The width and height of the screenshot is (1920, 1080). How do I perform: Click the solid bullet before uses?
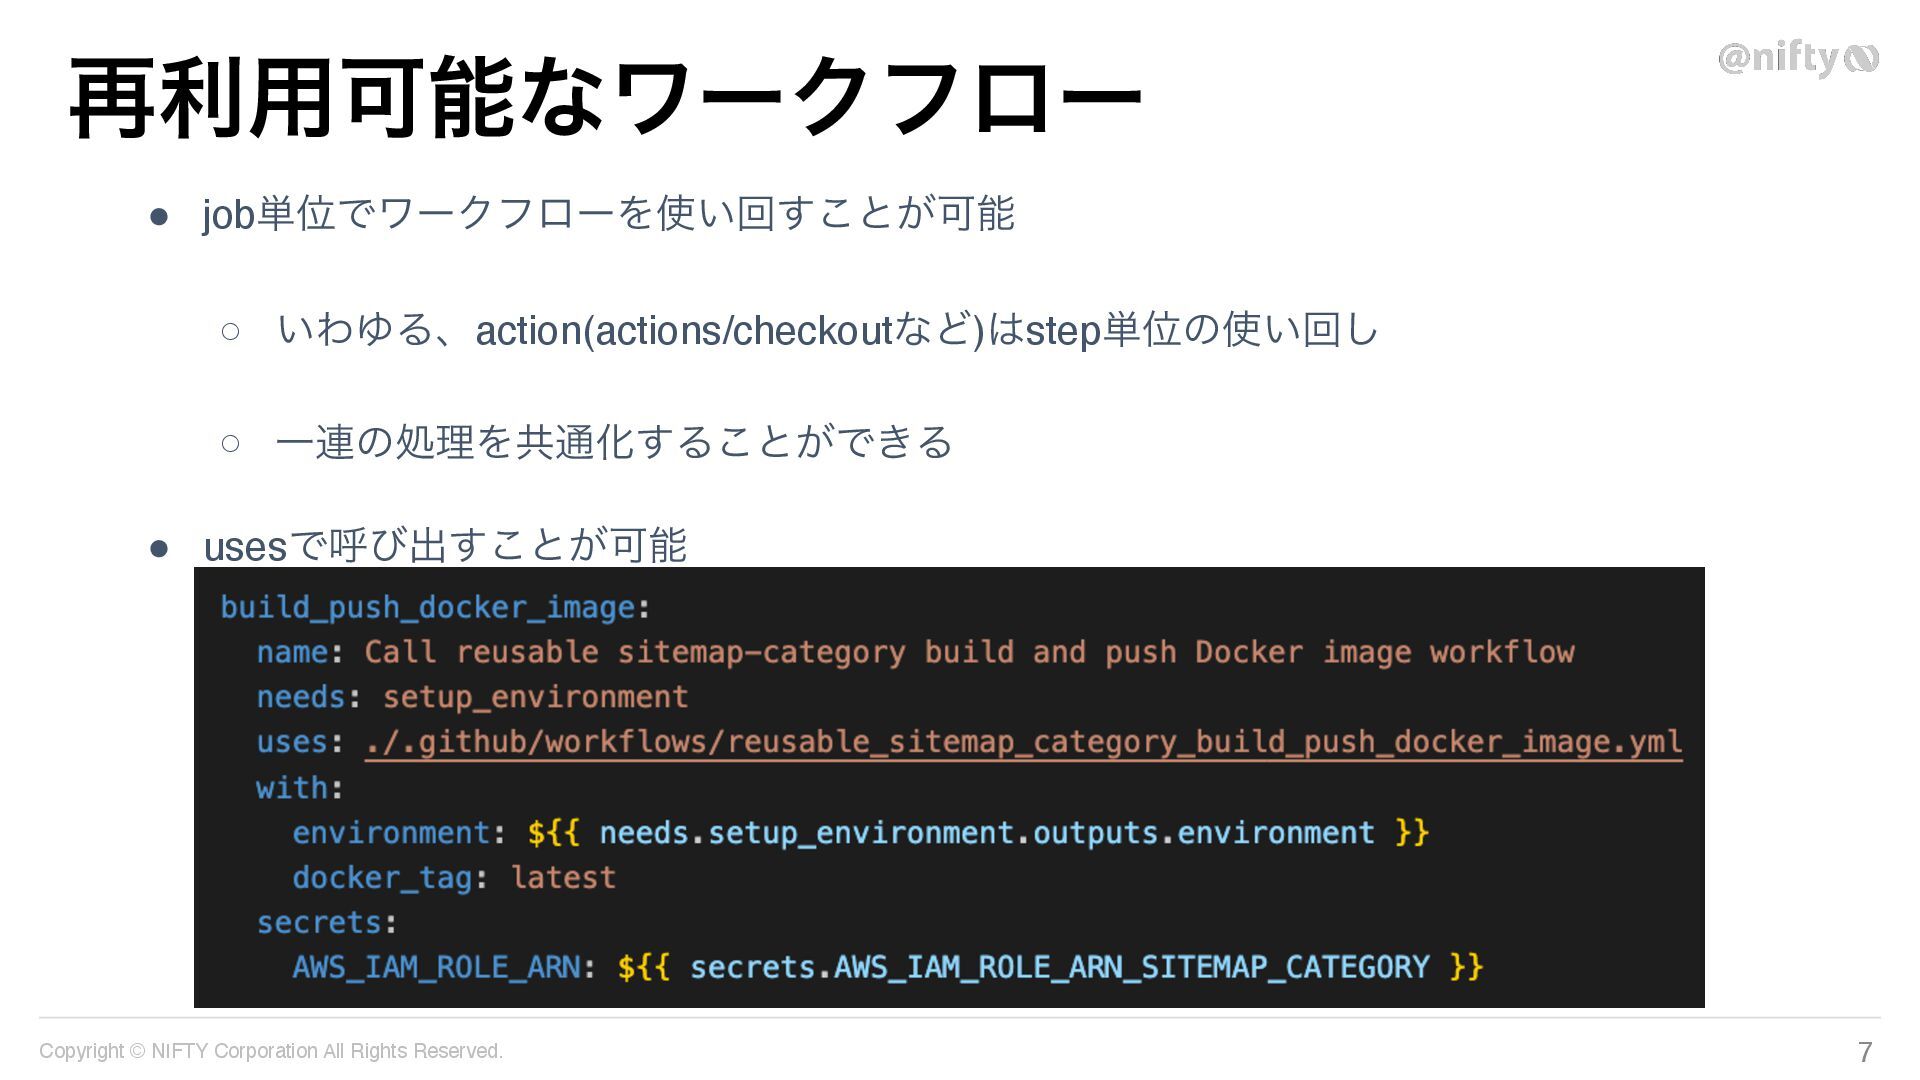[x=159, y=548]
